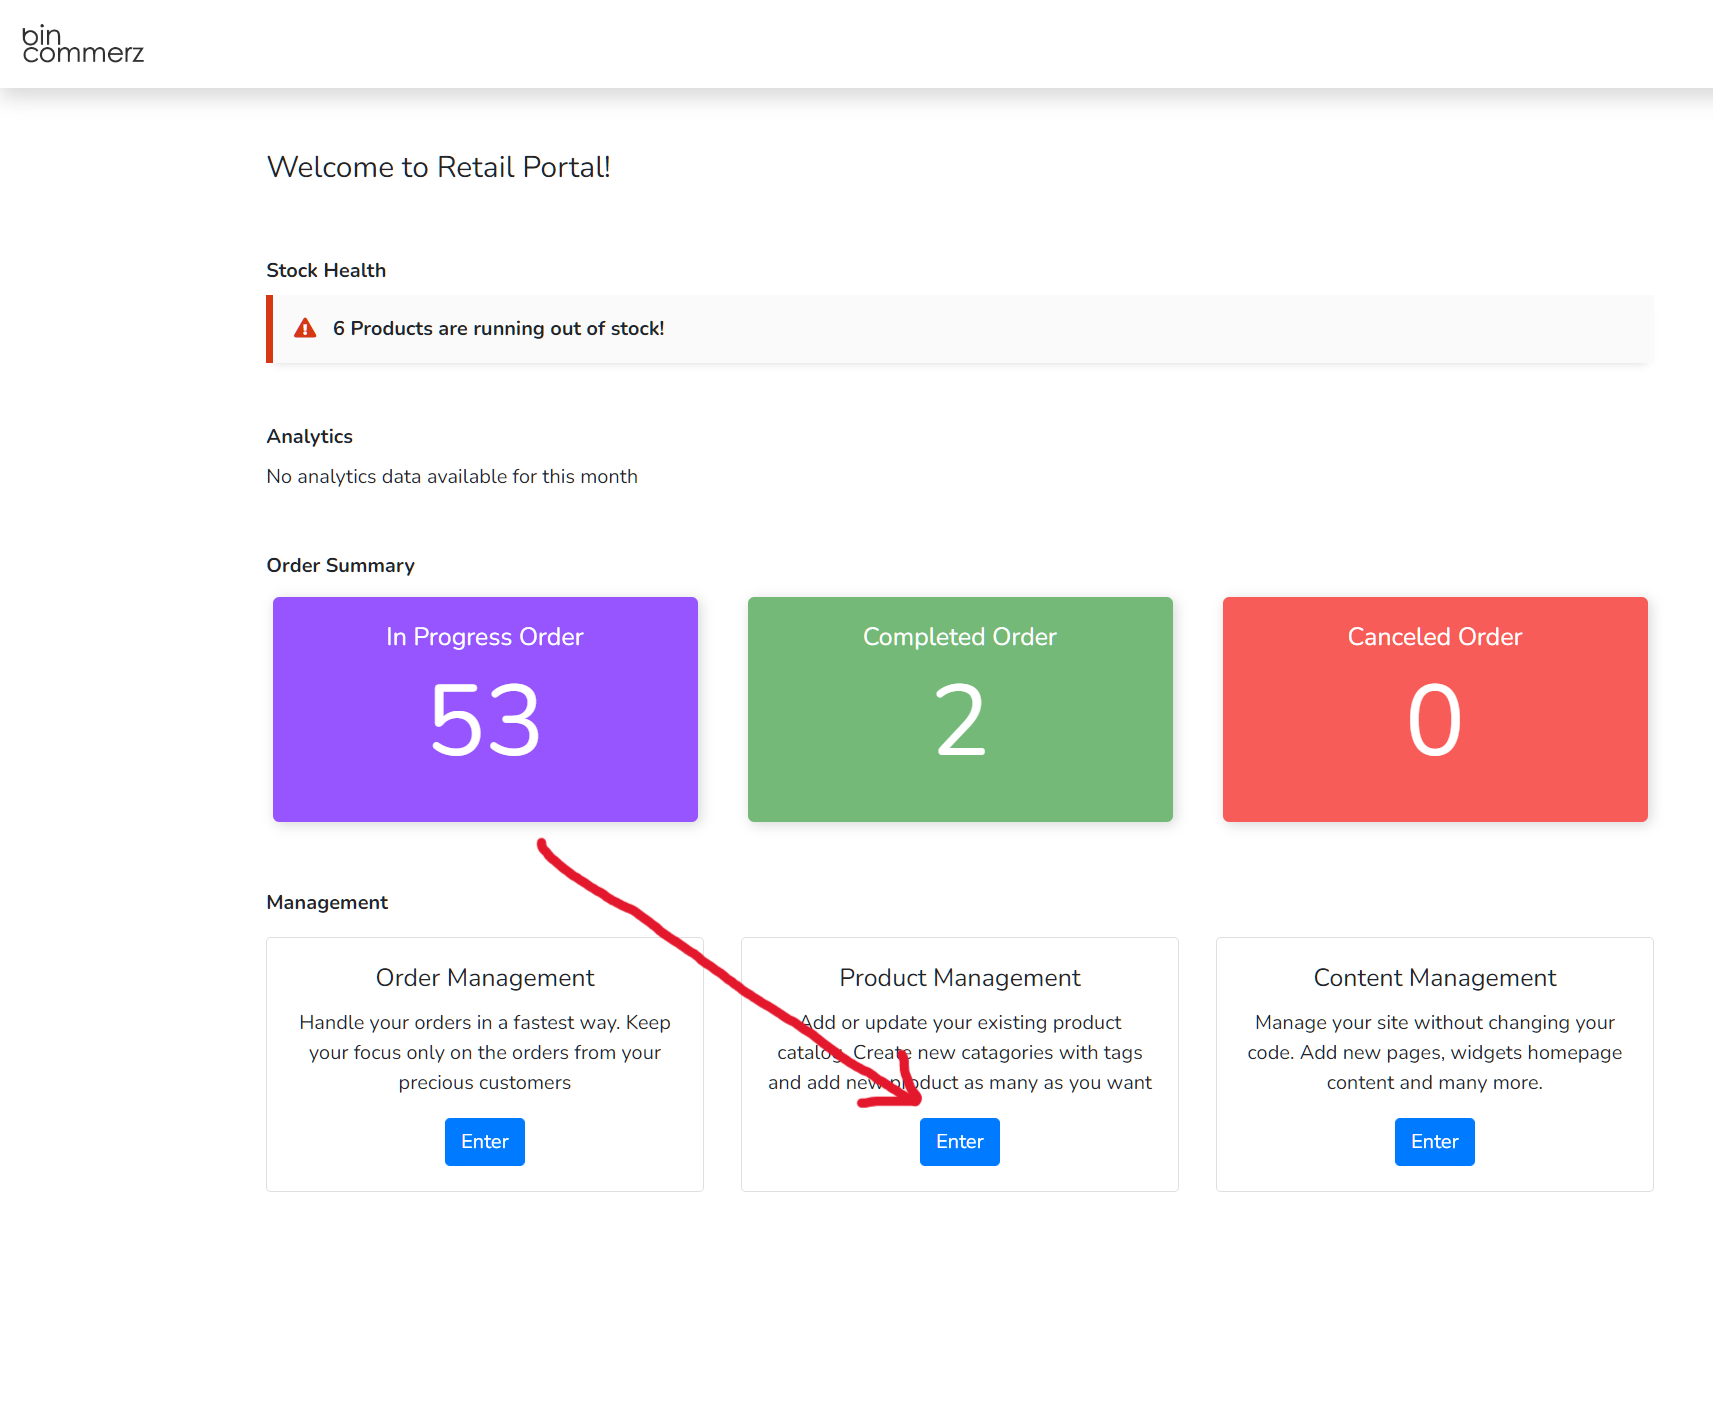Click the Canceled Order card title
This screenshot has width=1713, height=1405.
click(1434, 637)
